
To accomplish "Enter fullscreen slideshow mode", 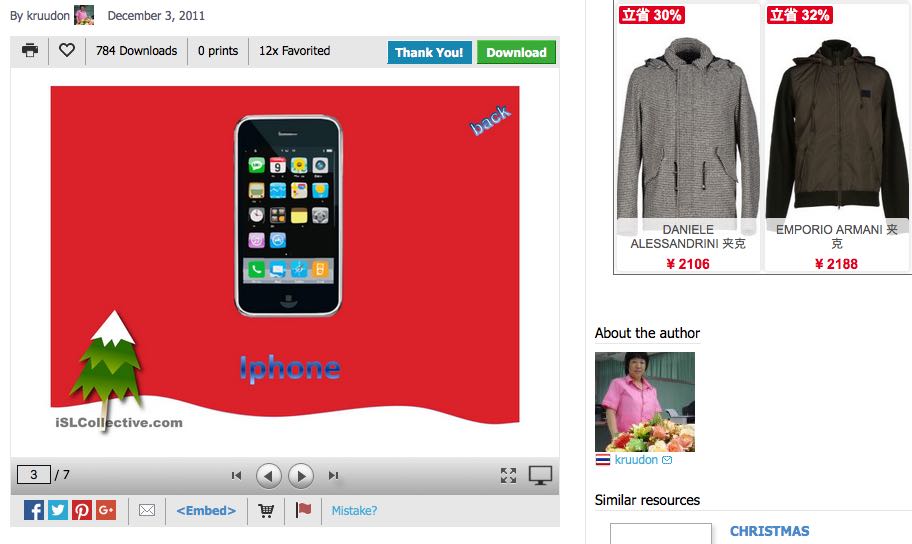I will click(508, 475).
